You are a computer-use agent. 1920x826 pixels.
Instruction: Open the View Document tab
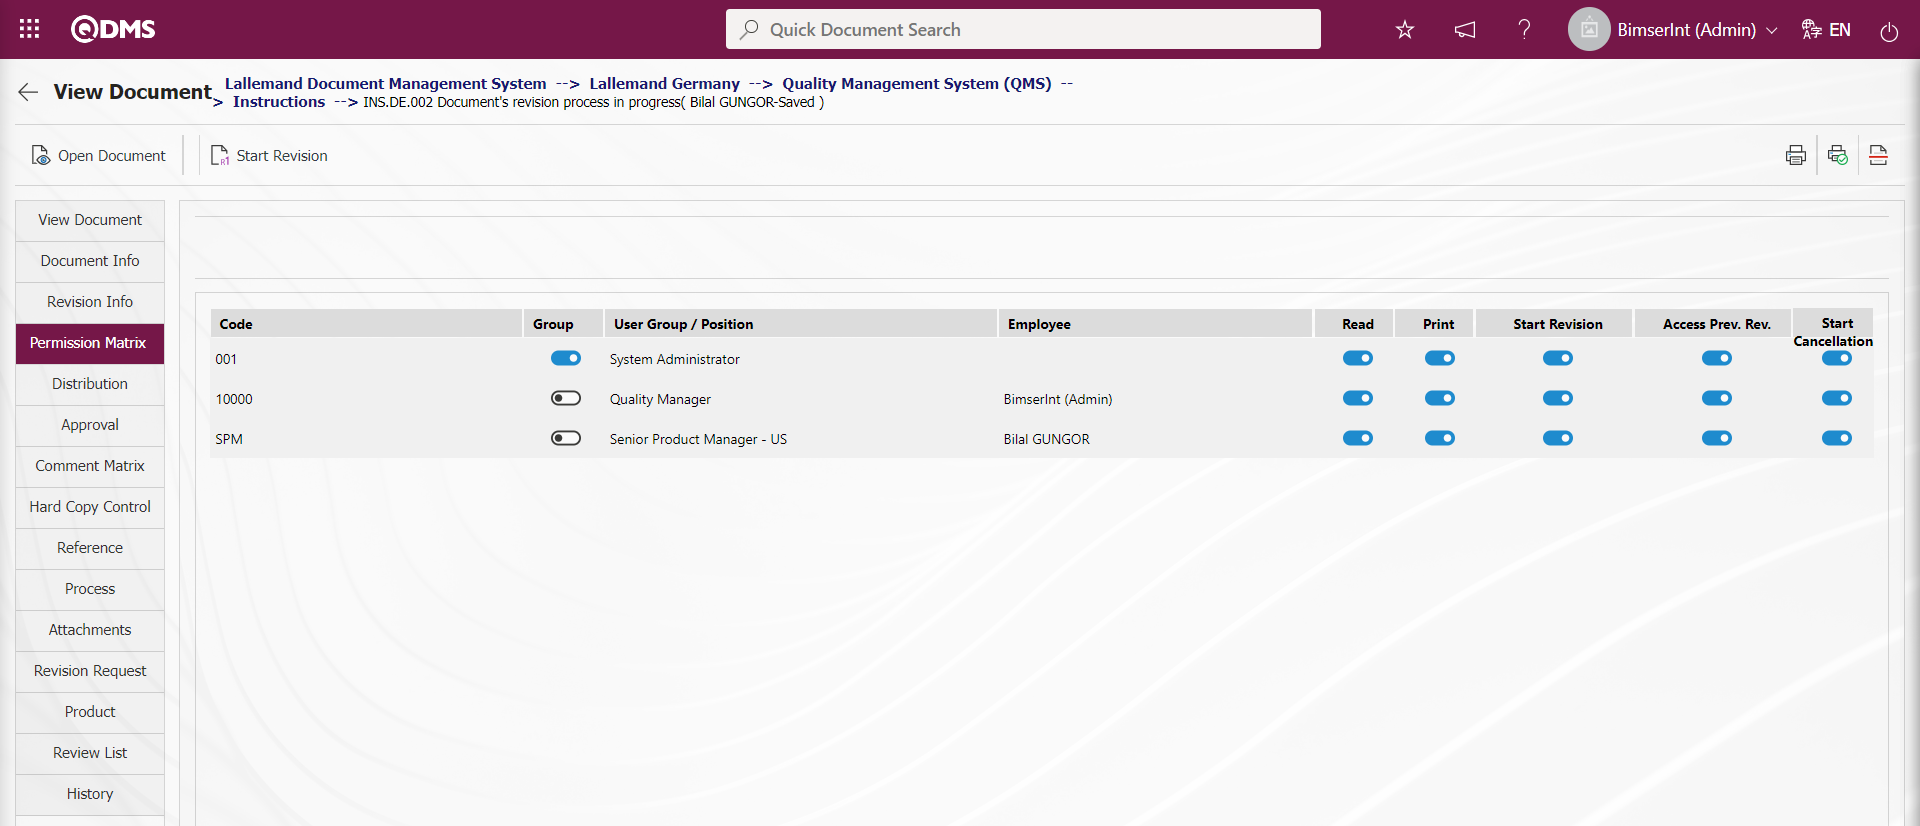click(90, 220)
